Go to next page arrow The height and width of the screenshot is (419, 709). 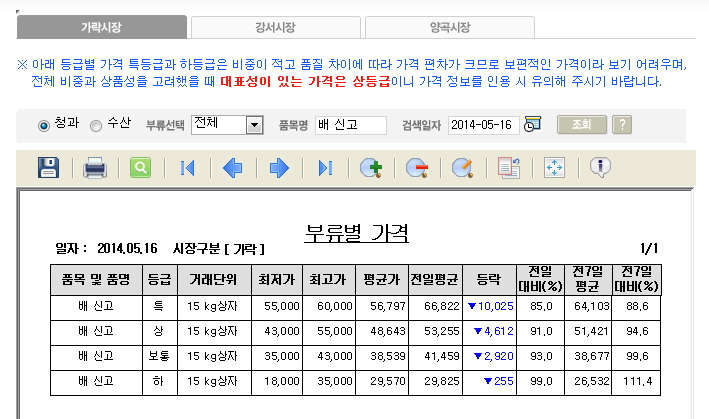(x=279, y=168)
